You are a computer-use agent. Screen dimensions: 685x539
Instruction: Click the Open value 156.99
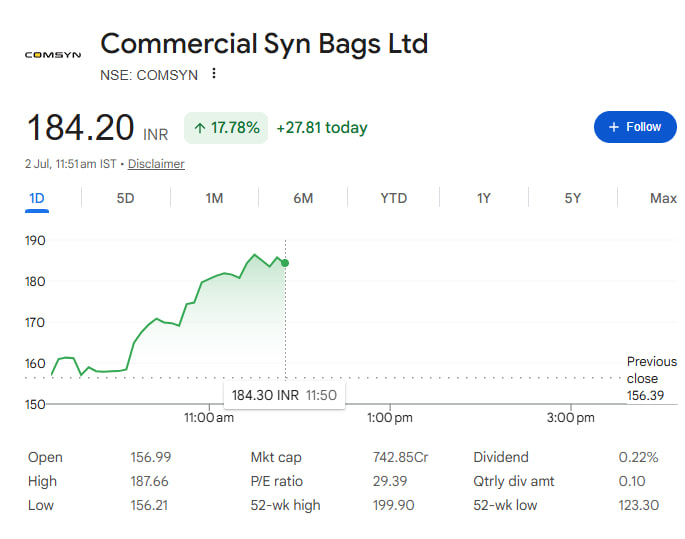coord(151,457)
